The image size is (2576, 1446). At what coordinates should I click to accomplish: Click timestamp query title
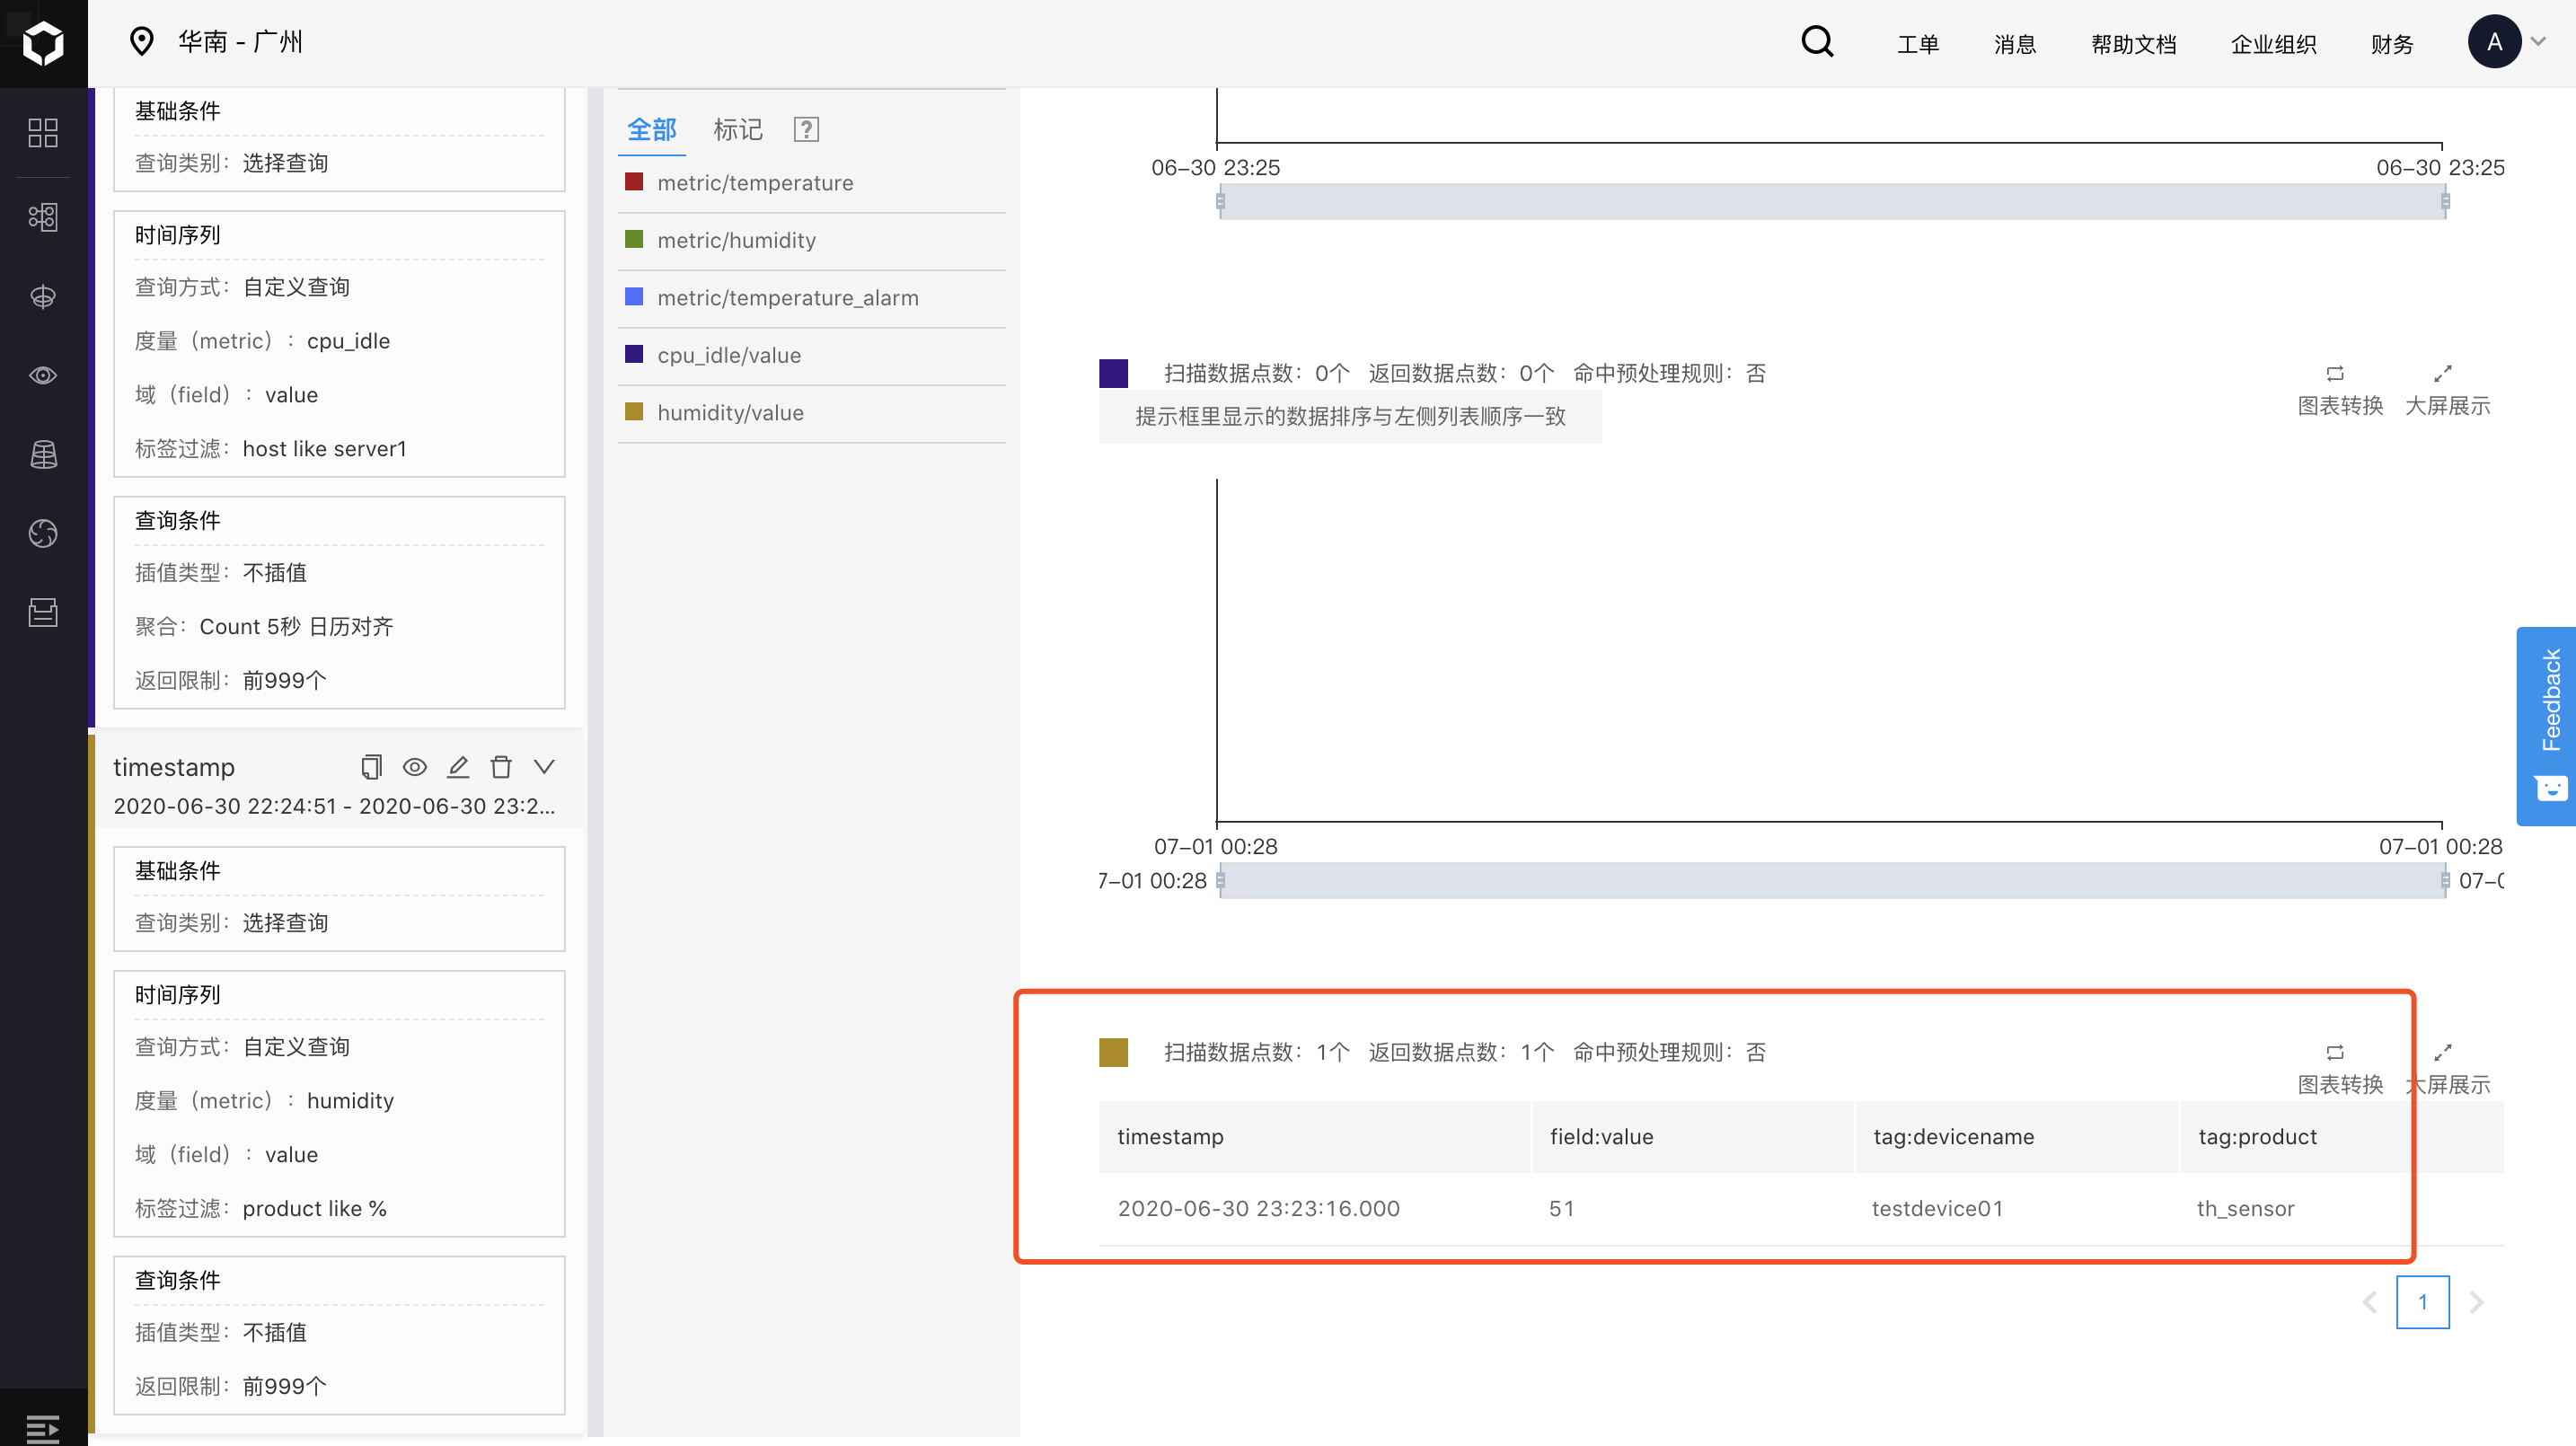[174, 767]
